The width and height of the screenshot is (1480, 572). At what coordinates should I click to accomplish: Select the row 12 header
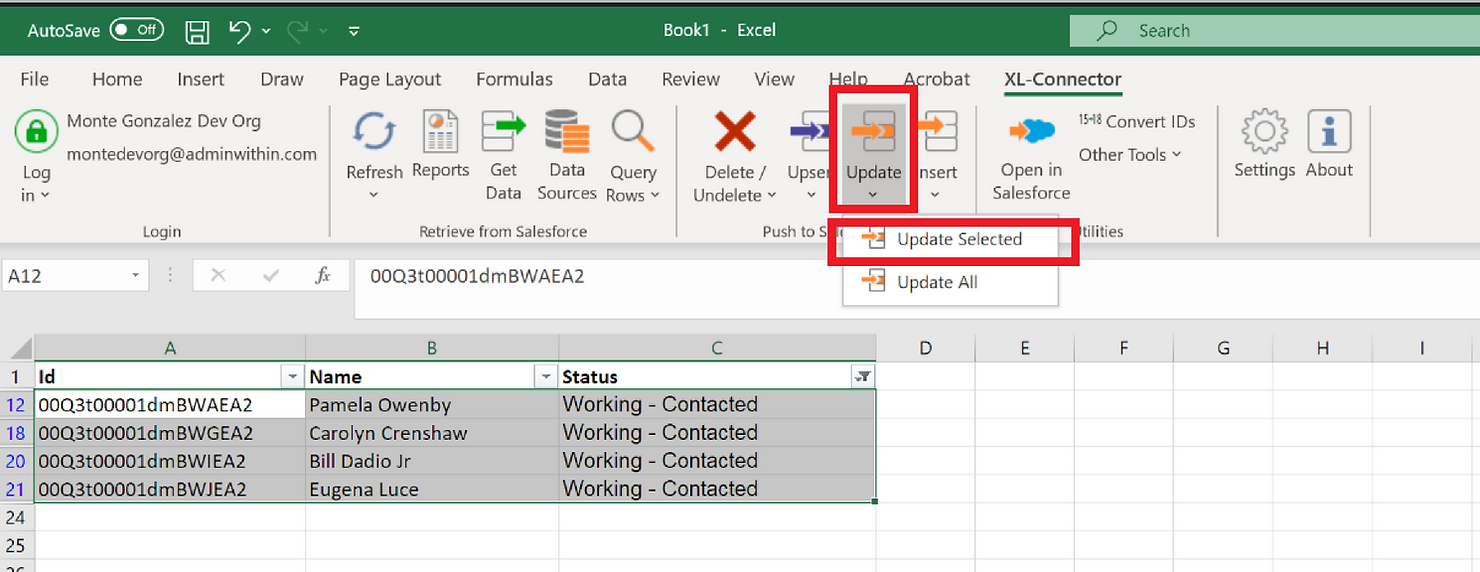(x=16, y=405)
